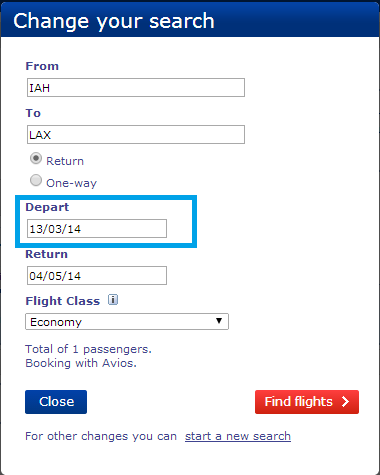This screenshot has width=380, height=475.
Task: Focus the From field containing IAH
Action: coord(136,88)
